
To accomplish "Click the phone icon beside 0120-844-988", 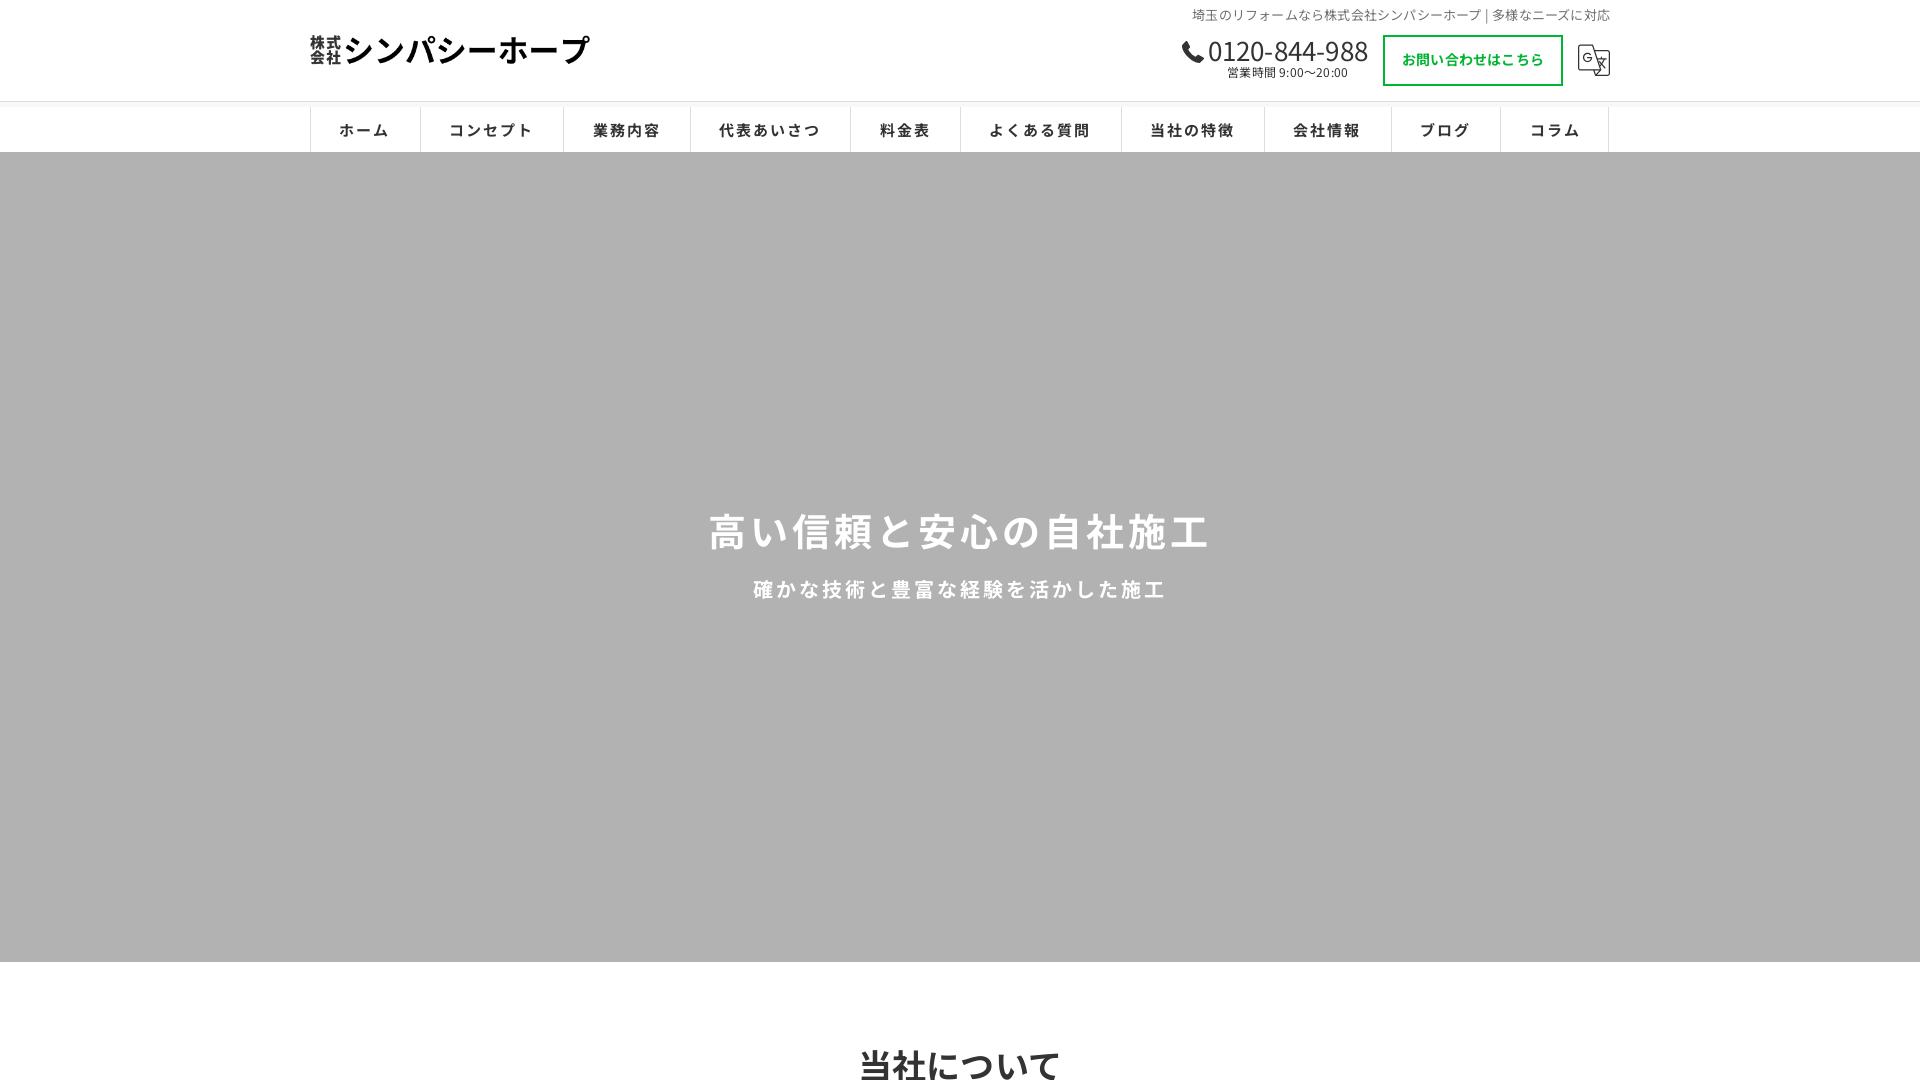I will point(1192,52).
